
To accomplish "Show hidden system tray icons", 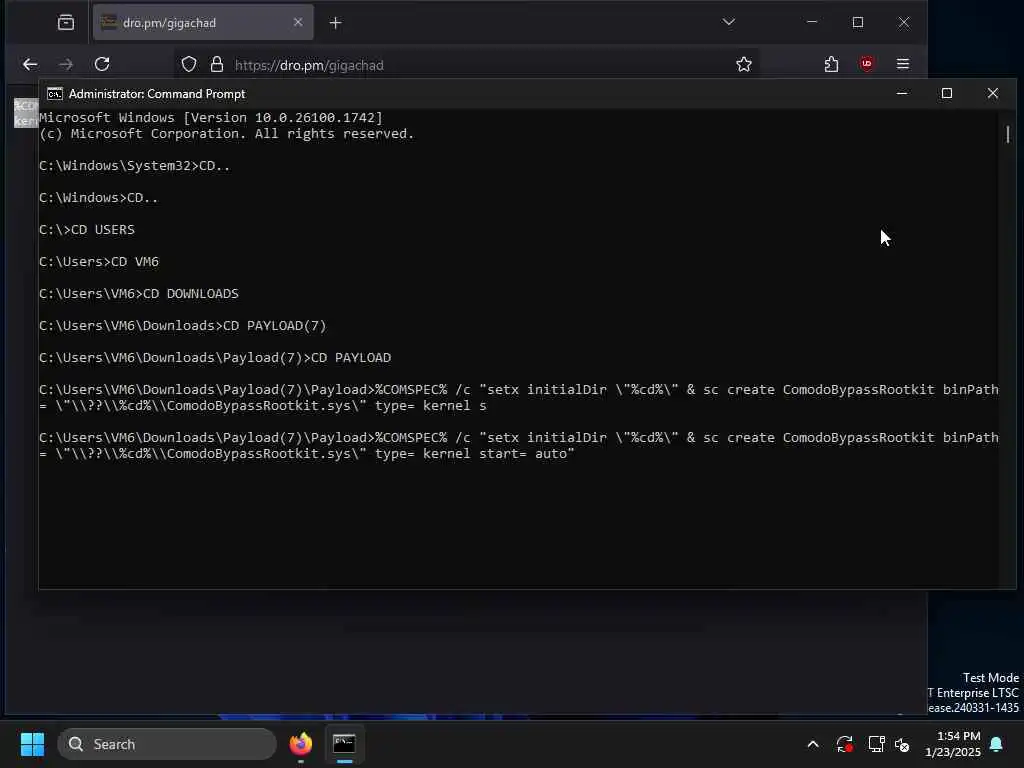I will 813,744.
